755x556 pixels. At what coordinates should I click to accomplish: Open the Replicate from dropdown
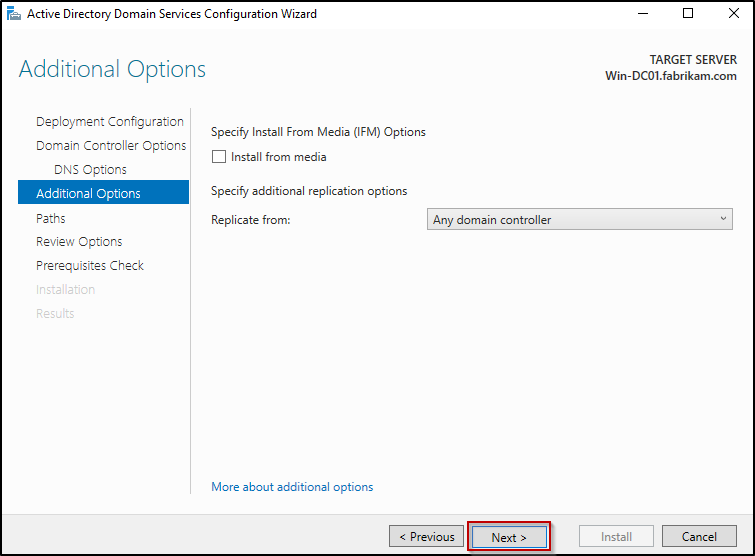tap(579, 220)
